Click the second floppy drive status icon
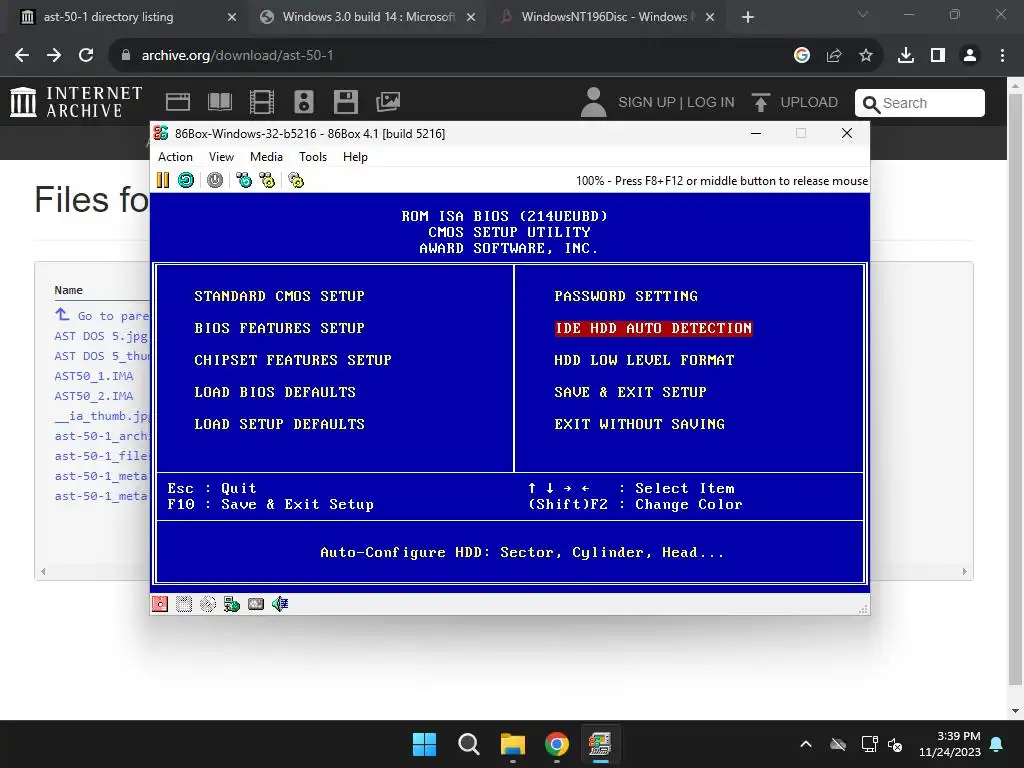The image size is (1024, 768). 184,604
